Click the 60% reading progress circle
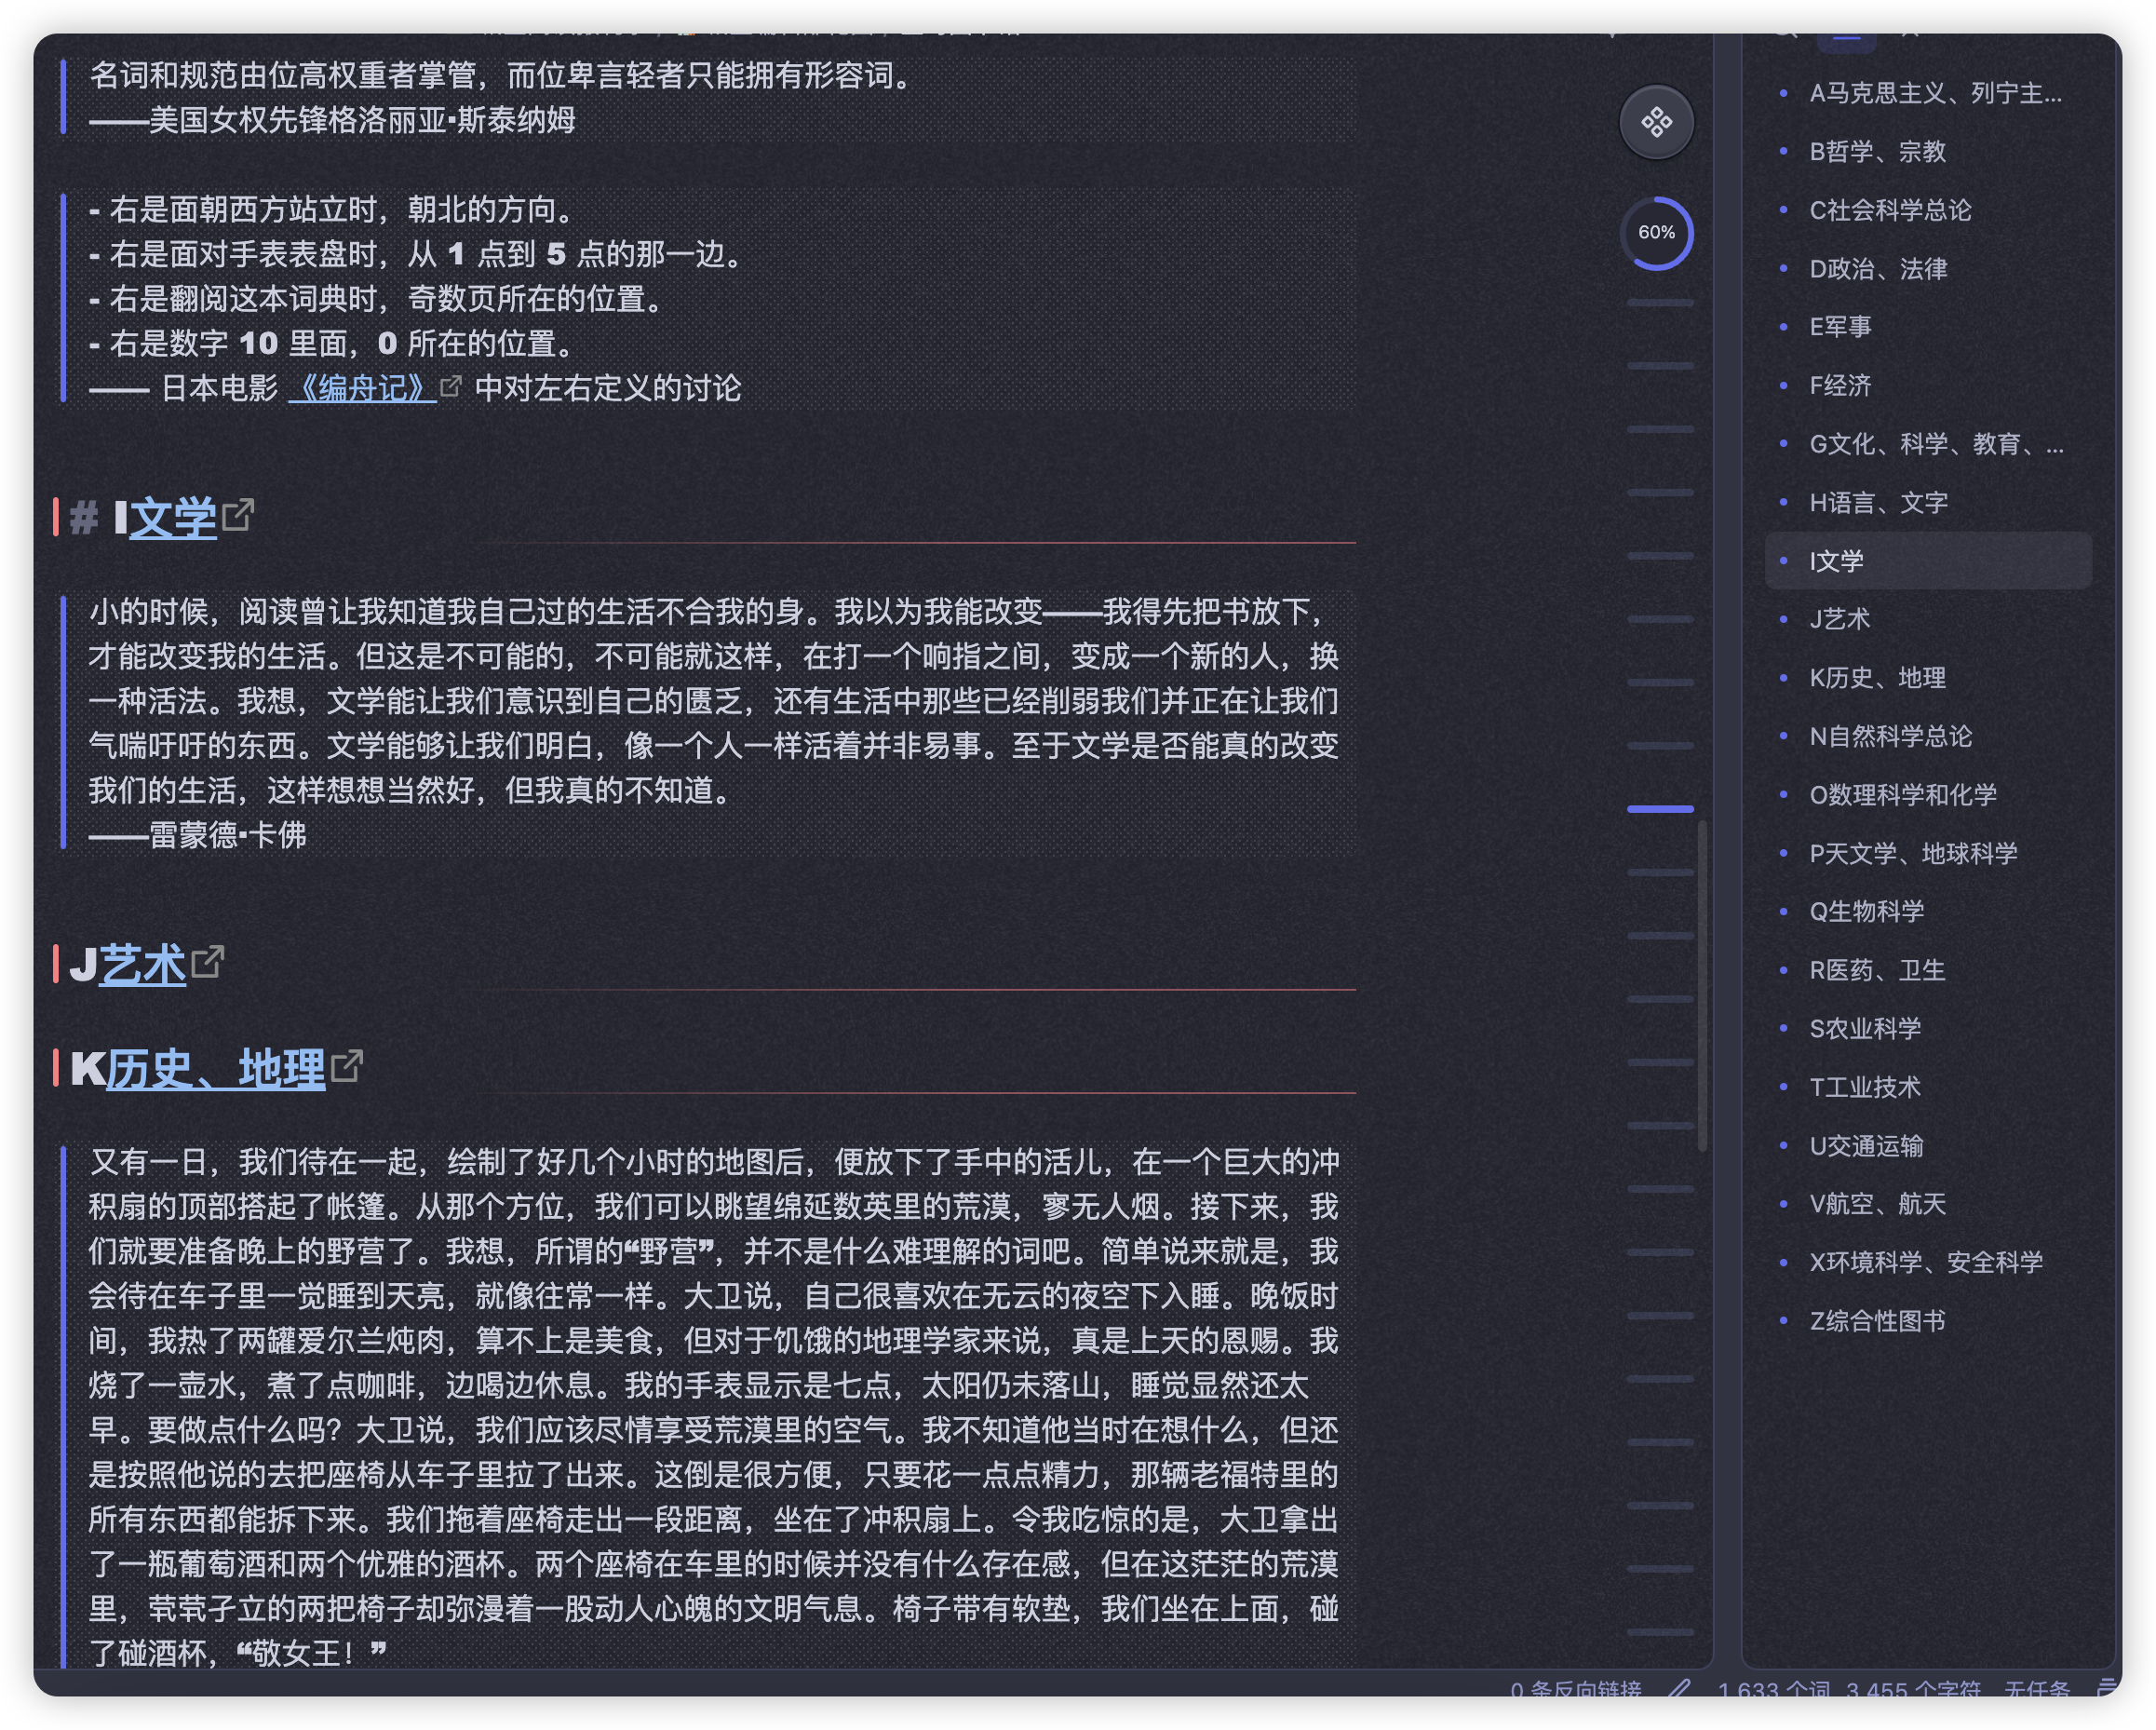Viewport: 2156px width, 1730px height. (x=1656, y=233)
